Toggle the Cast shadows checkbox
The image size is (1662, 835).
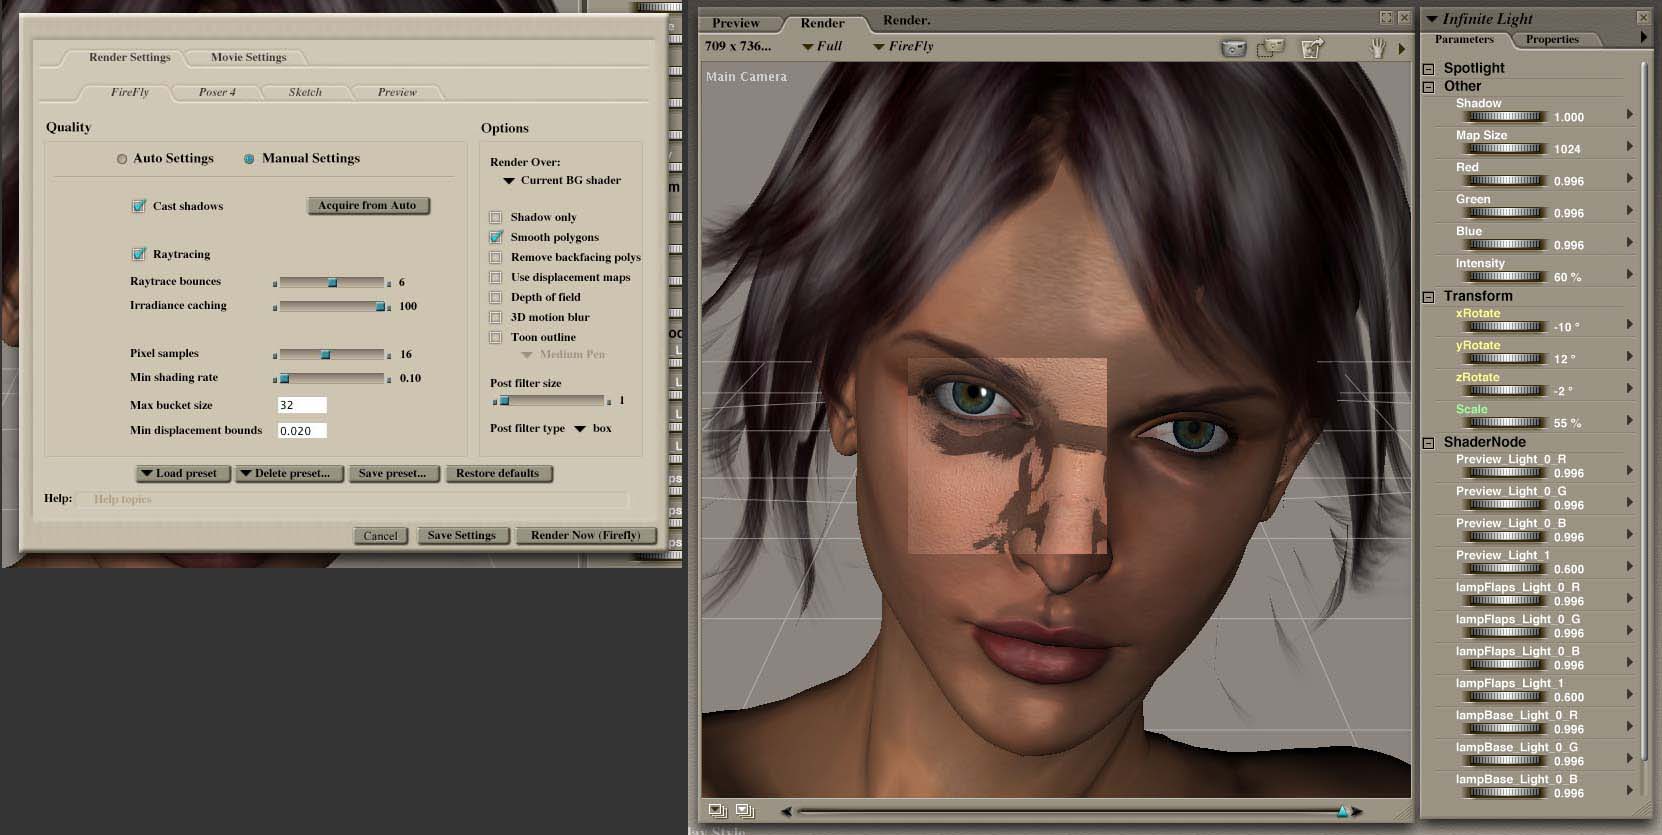[139, 206]
